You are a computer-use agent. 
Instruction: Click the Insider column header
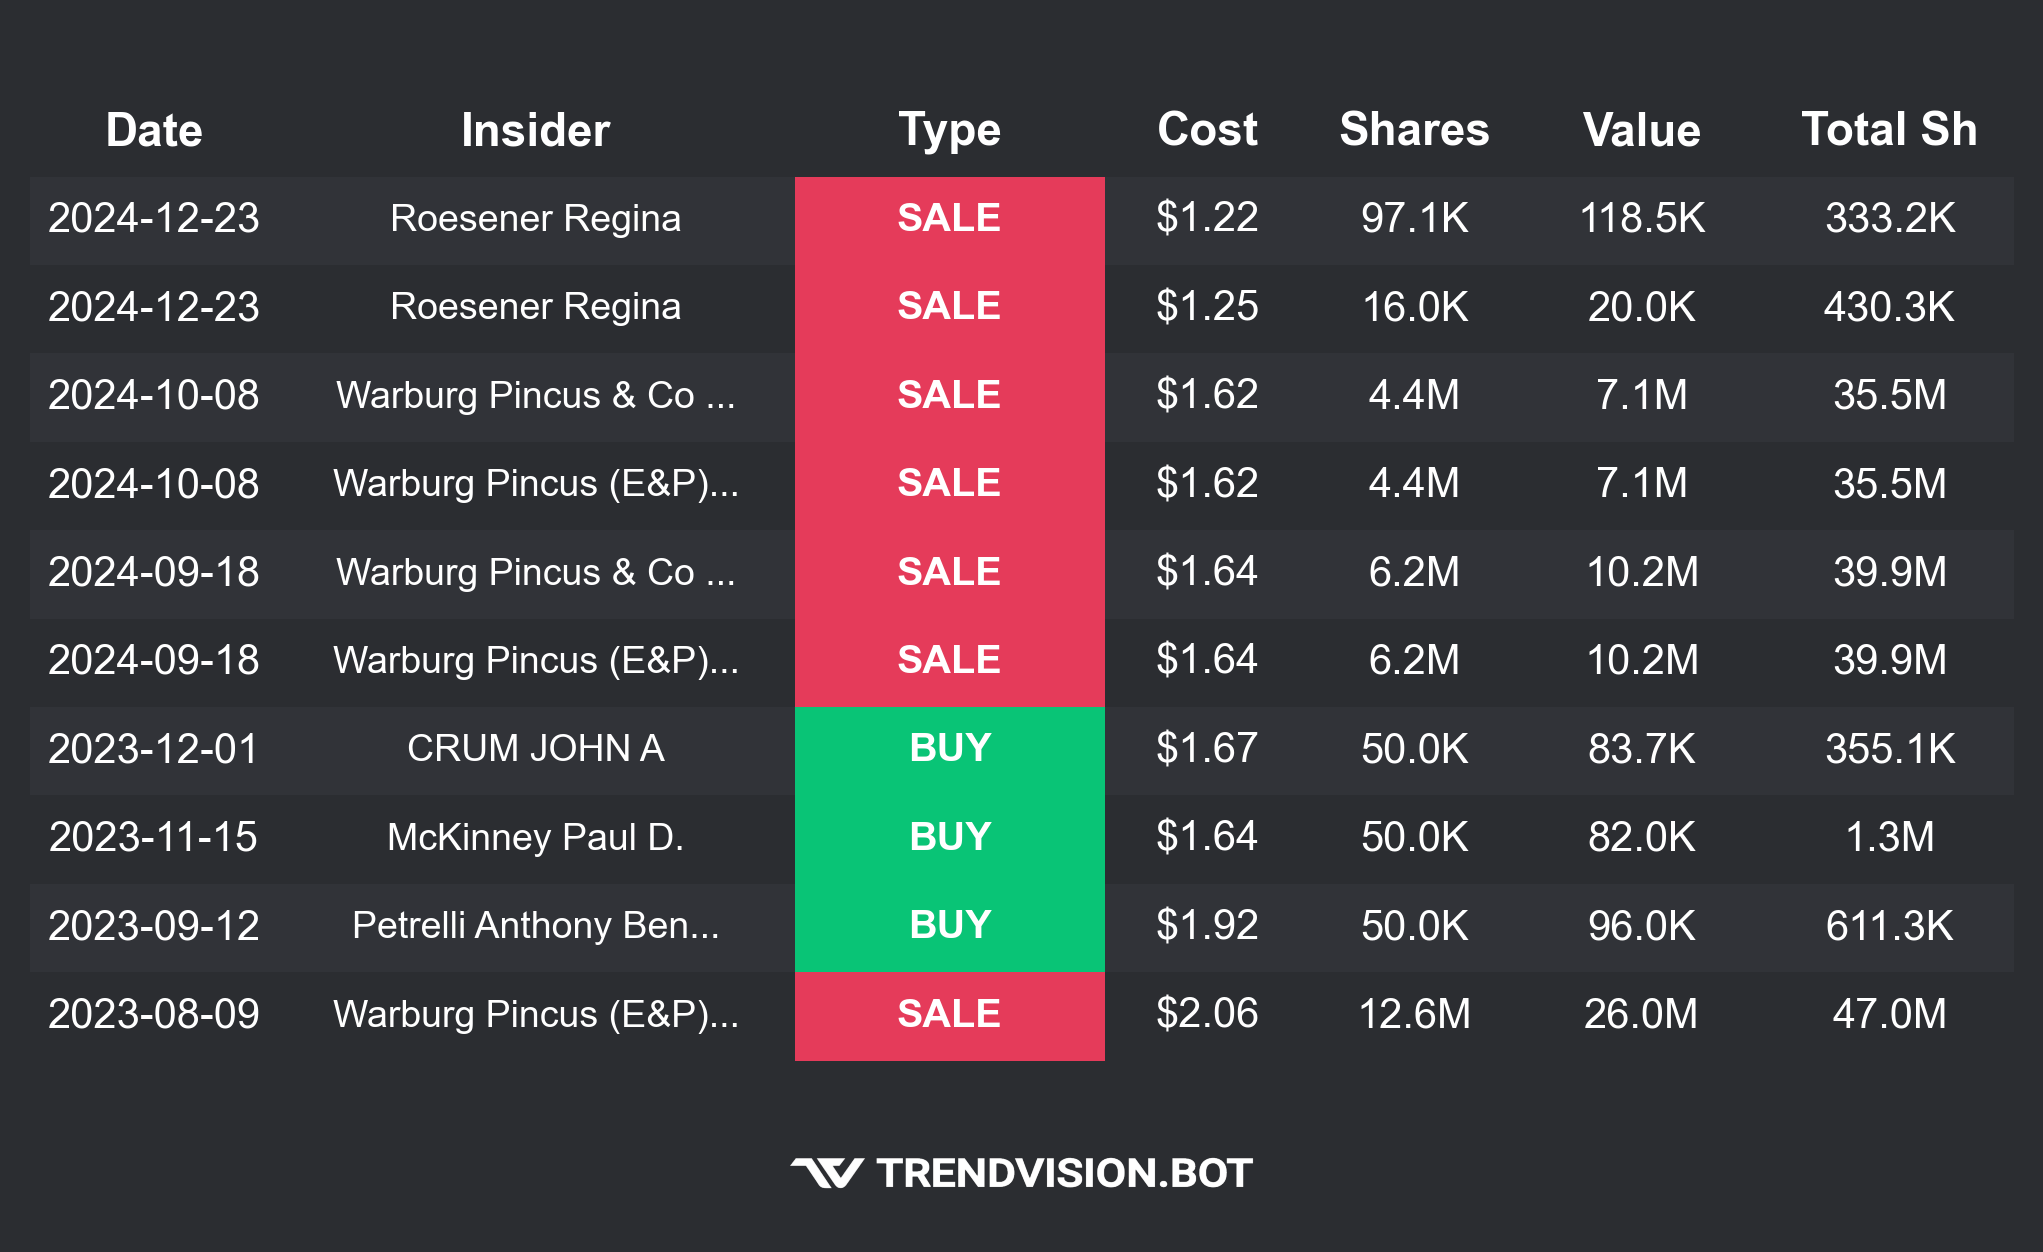coord(535,130)
